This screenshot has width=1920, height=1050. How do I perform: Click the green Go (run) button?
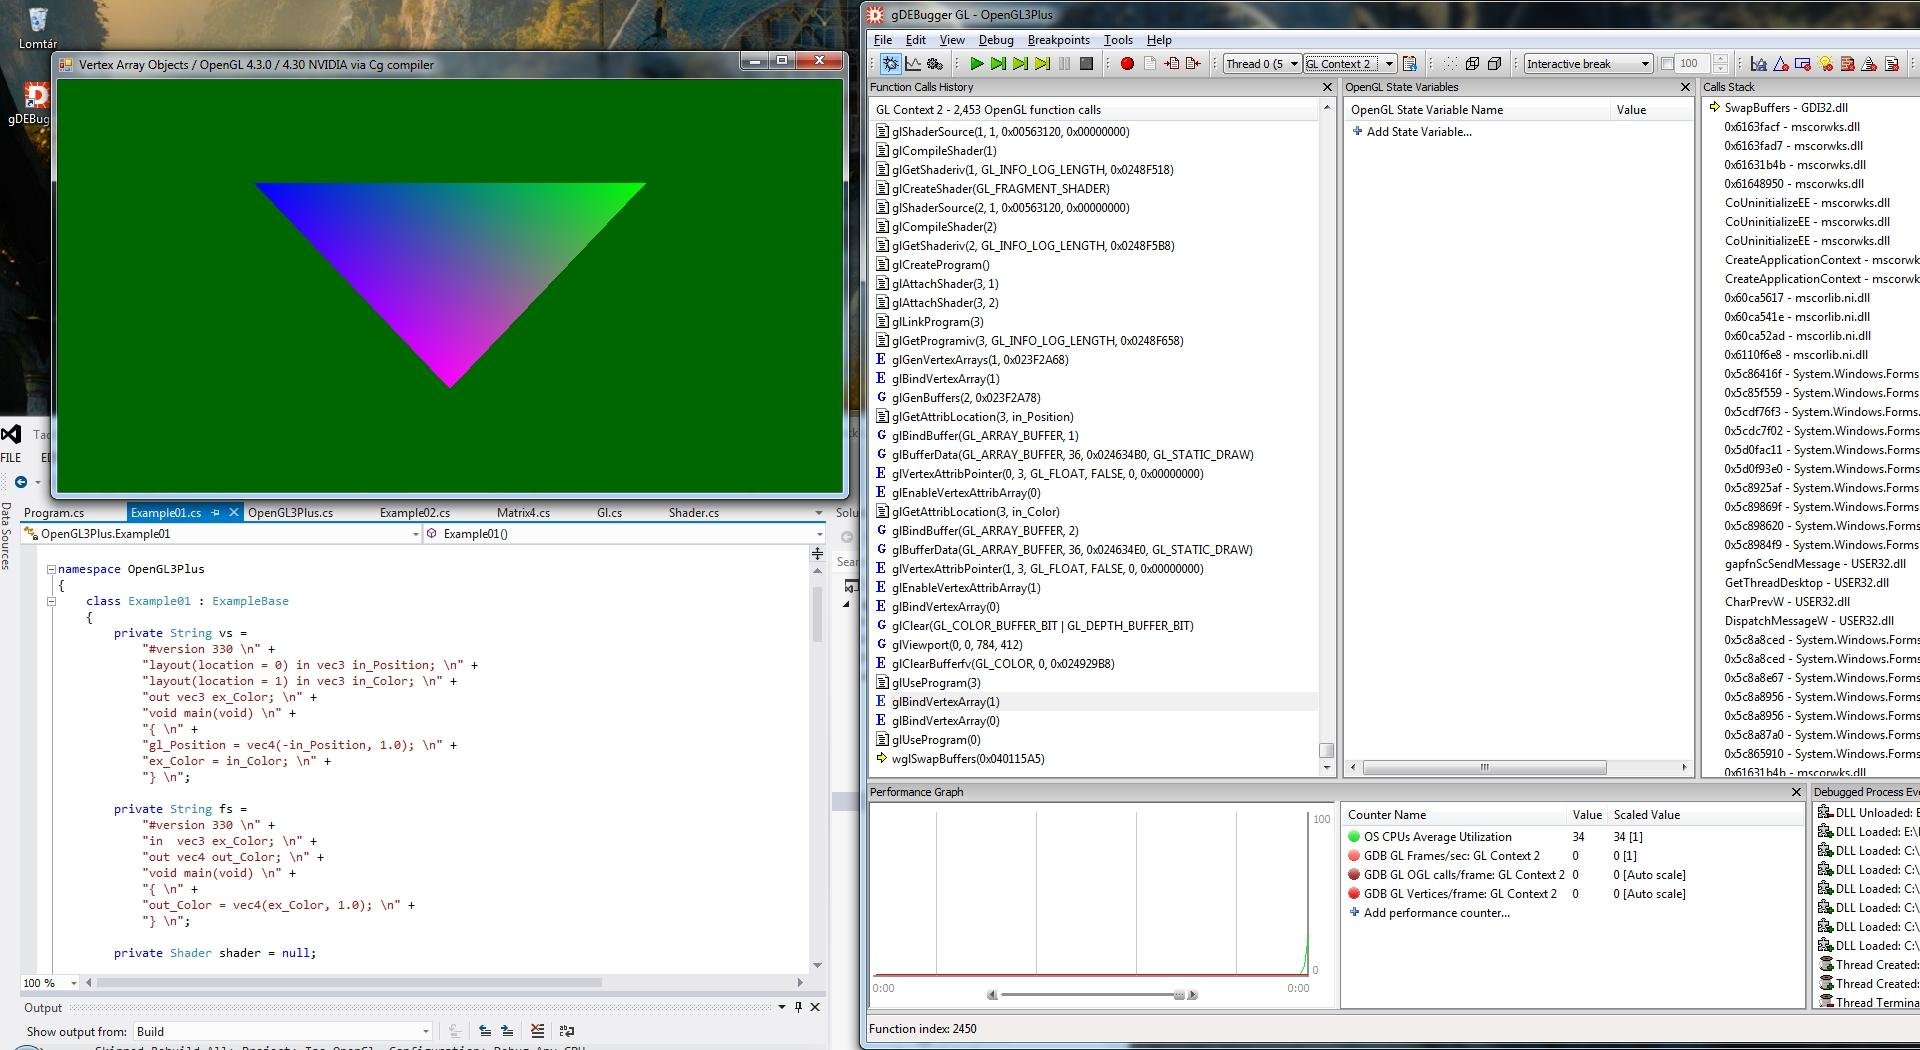pos(977,64)
